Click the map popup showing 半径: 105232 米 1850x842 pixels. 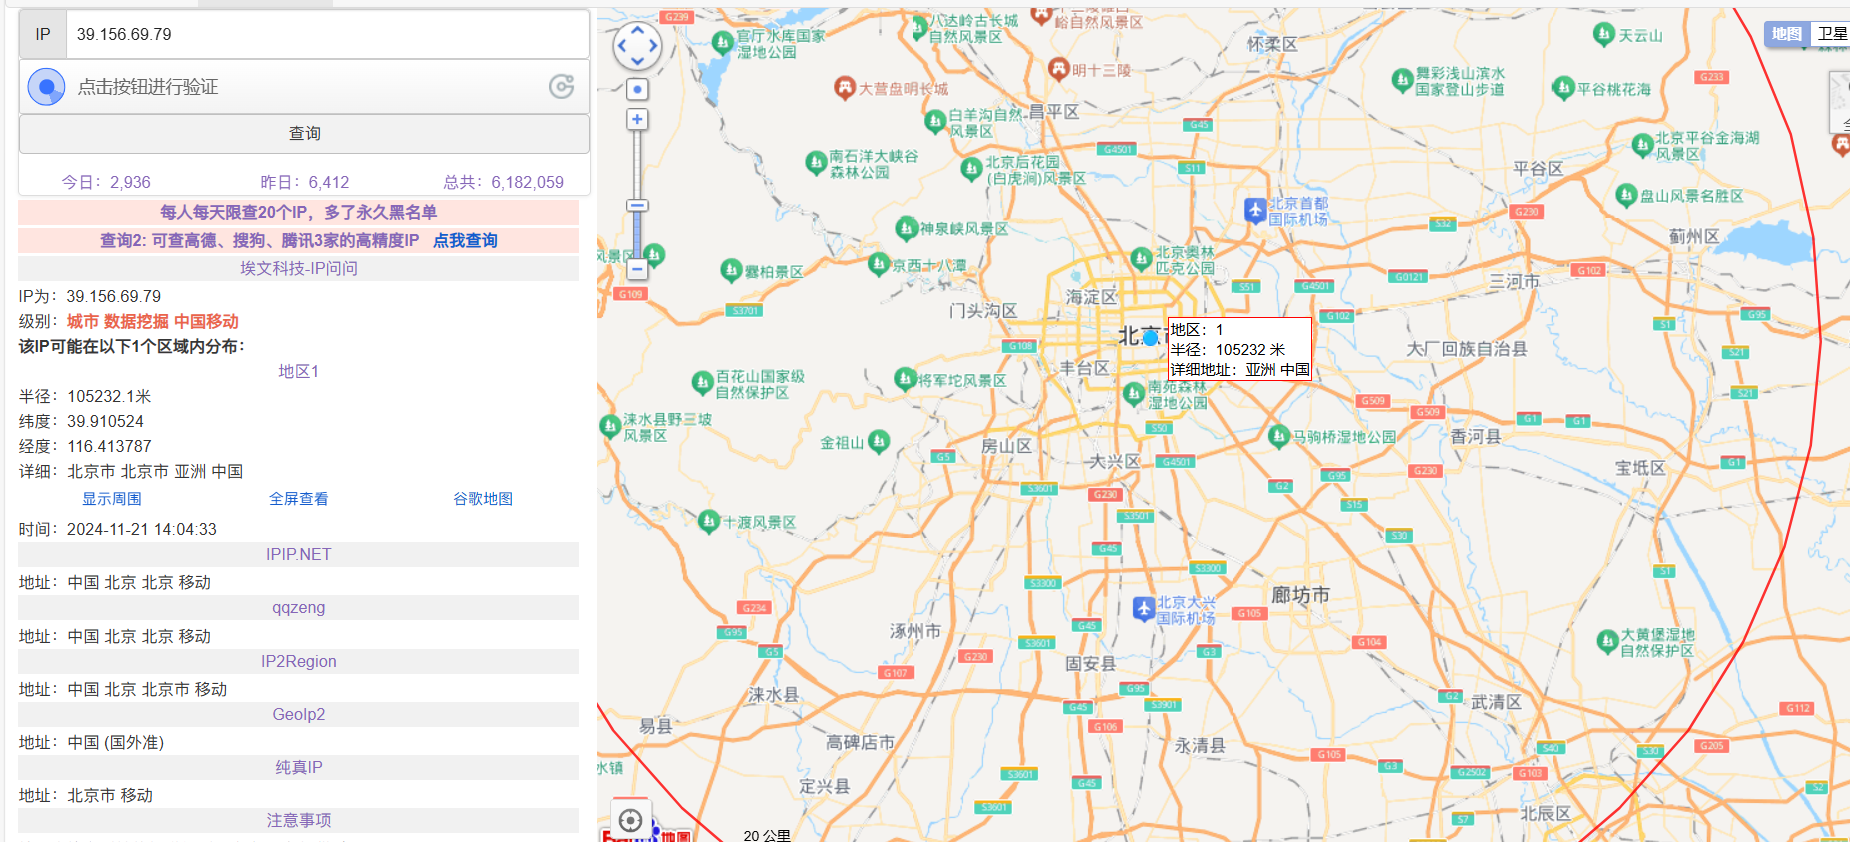1239,349
